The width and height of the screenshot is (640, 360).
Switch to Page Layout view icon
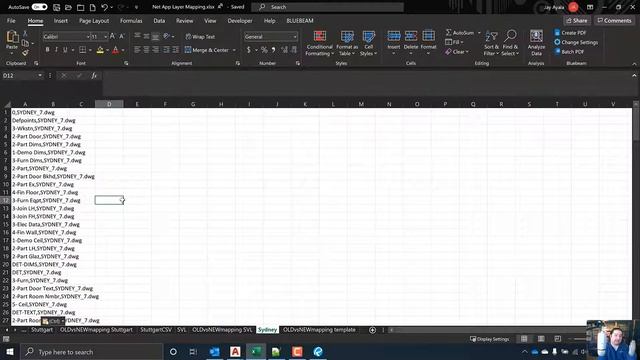coord(541,339)
